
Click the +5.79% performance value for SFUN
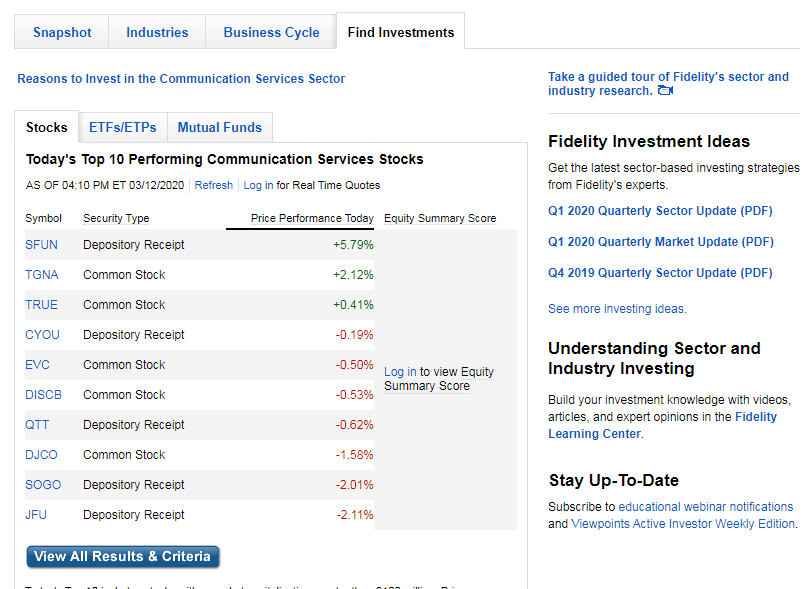coord(353,245)
